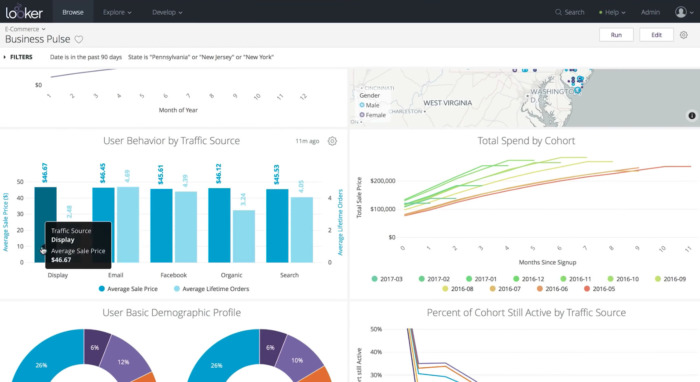Click the Facebook Average Sale Price bar
Screen dimensions: 700x382
[x=161, y=225]
